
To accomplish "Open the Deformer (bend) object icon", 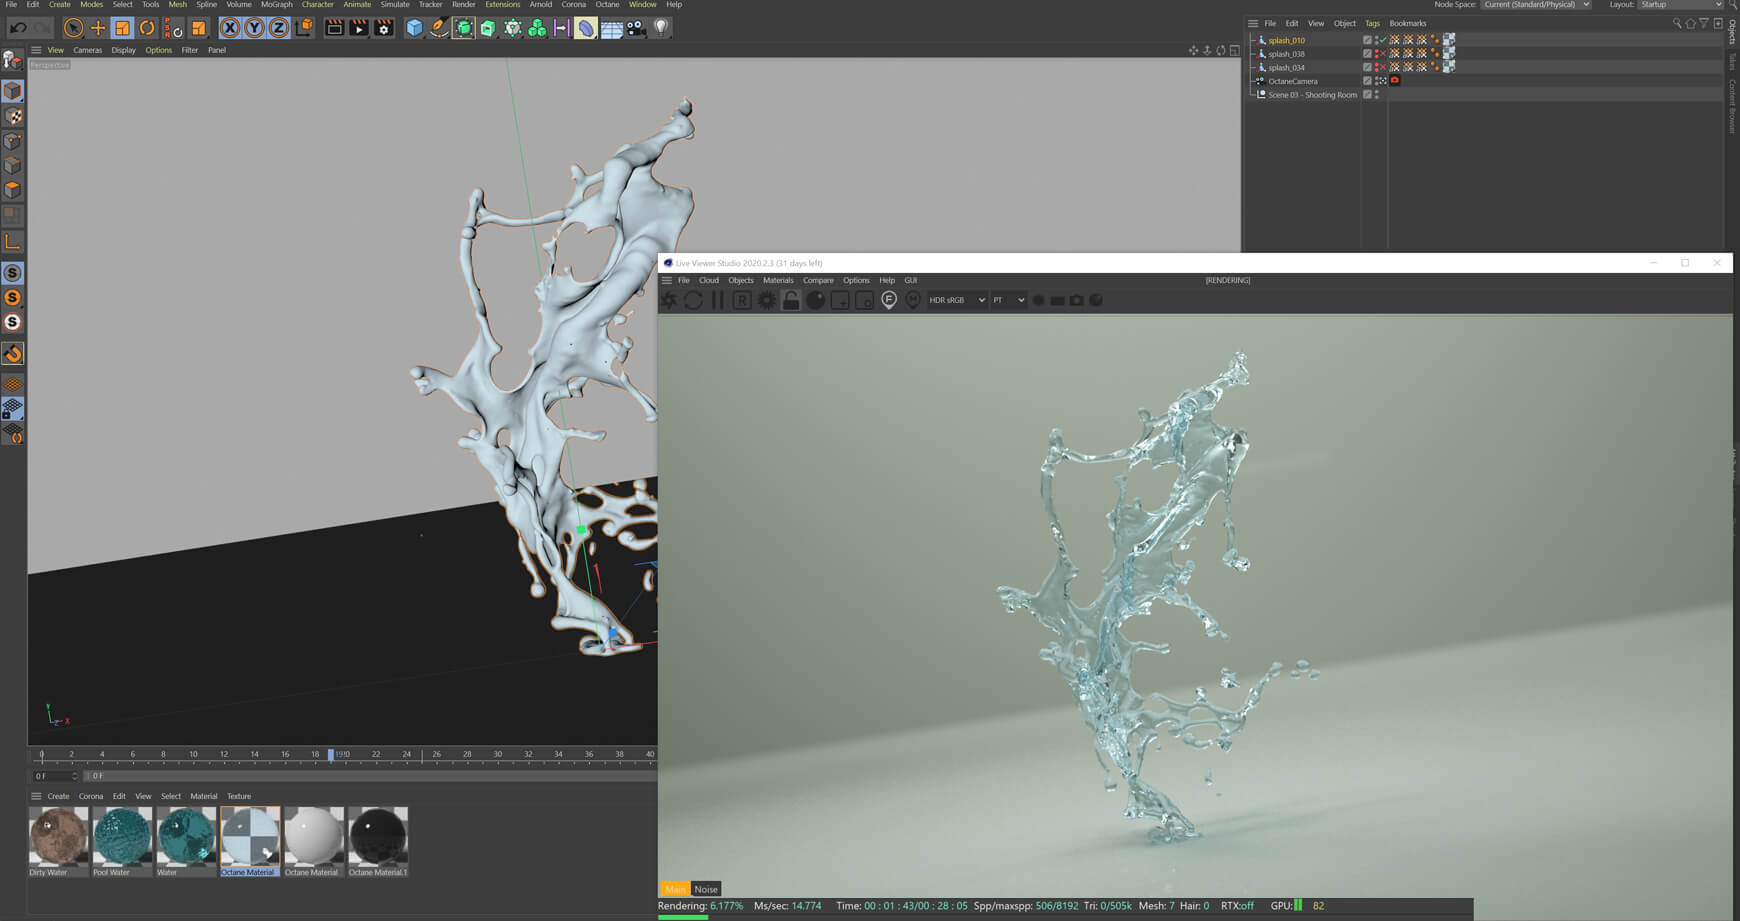I will (x=586, y=28).
